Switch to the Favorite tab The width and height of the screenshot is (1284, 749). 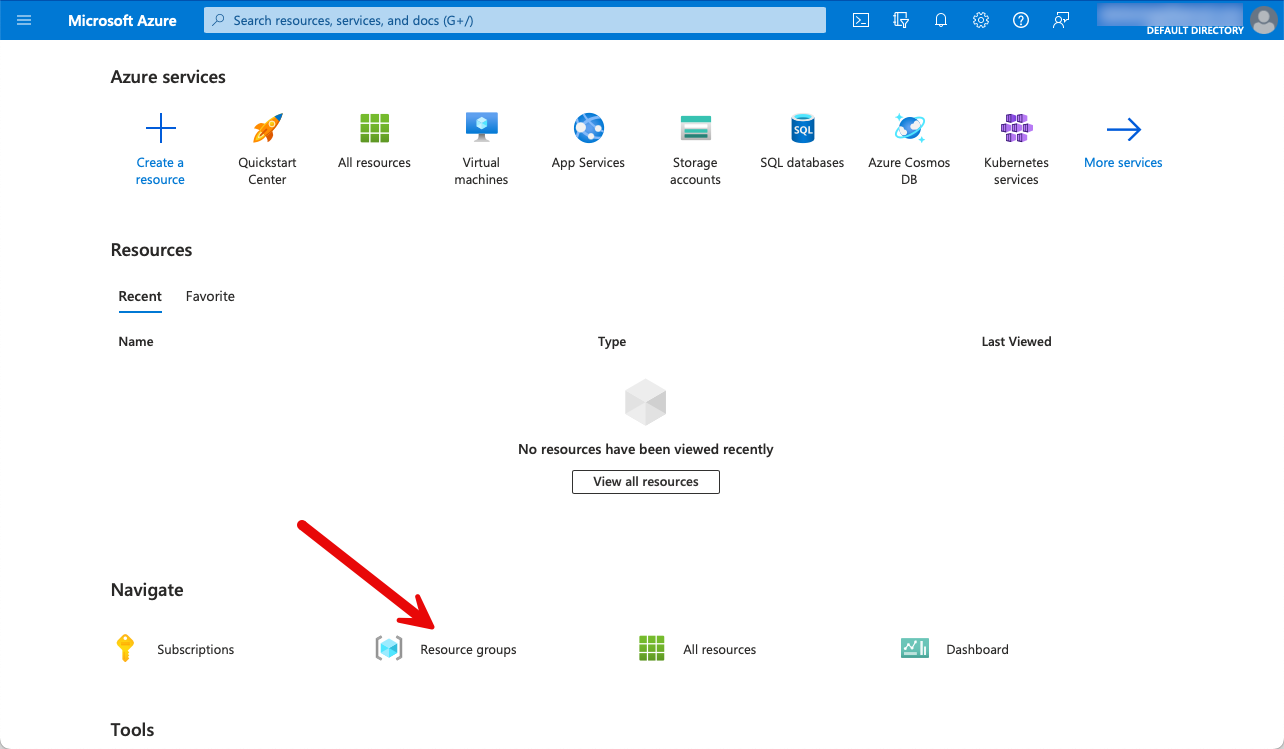pyautogui.click(x=210, y=296)
